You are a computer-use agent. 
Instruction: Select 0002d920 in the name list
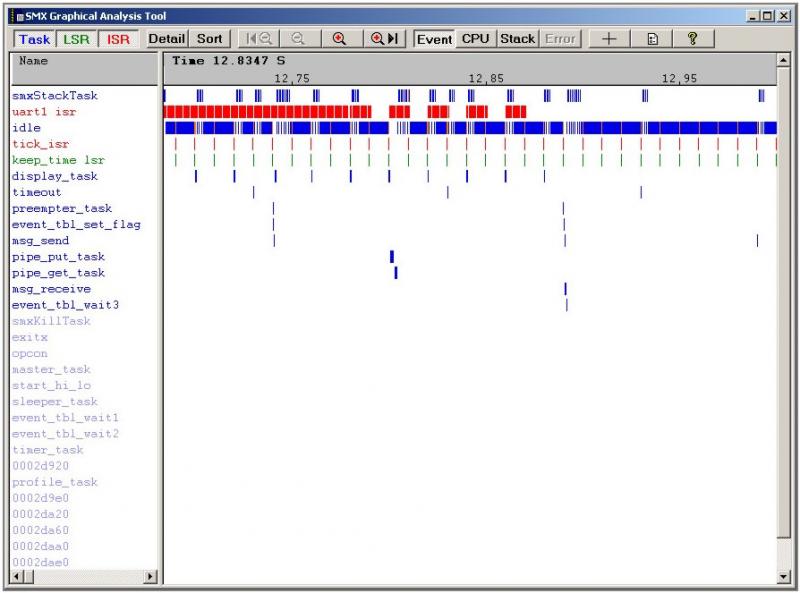[40, 465]
